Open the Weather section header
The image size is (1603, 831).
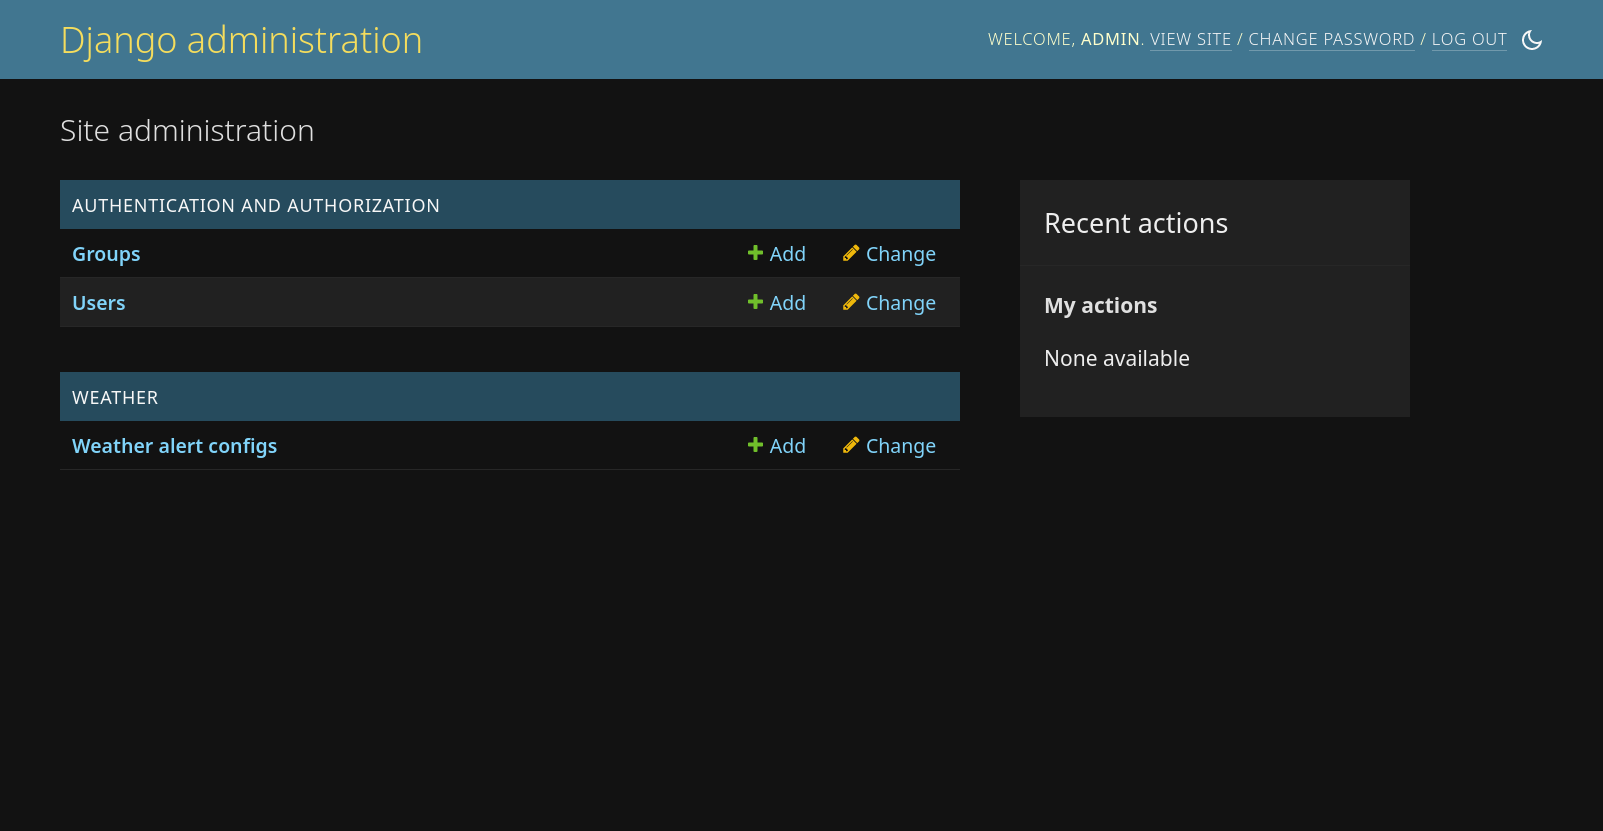click(115, 397)
